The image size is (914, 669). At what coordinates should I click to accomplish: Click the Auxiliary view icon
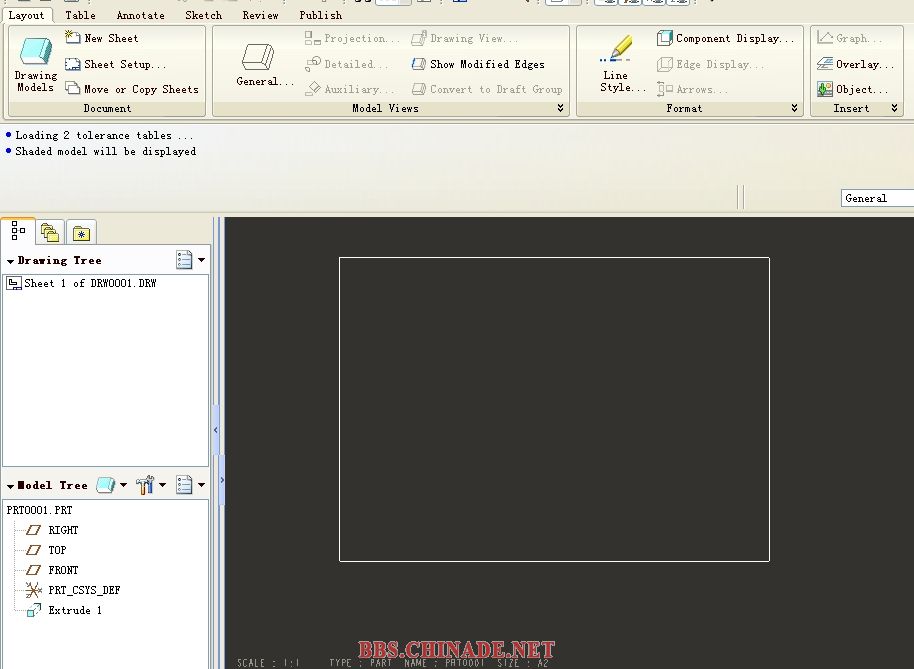313,89
